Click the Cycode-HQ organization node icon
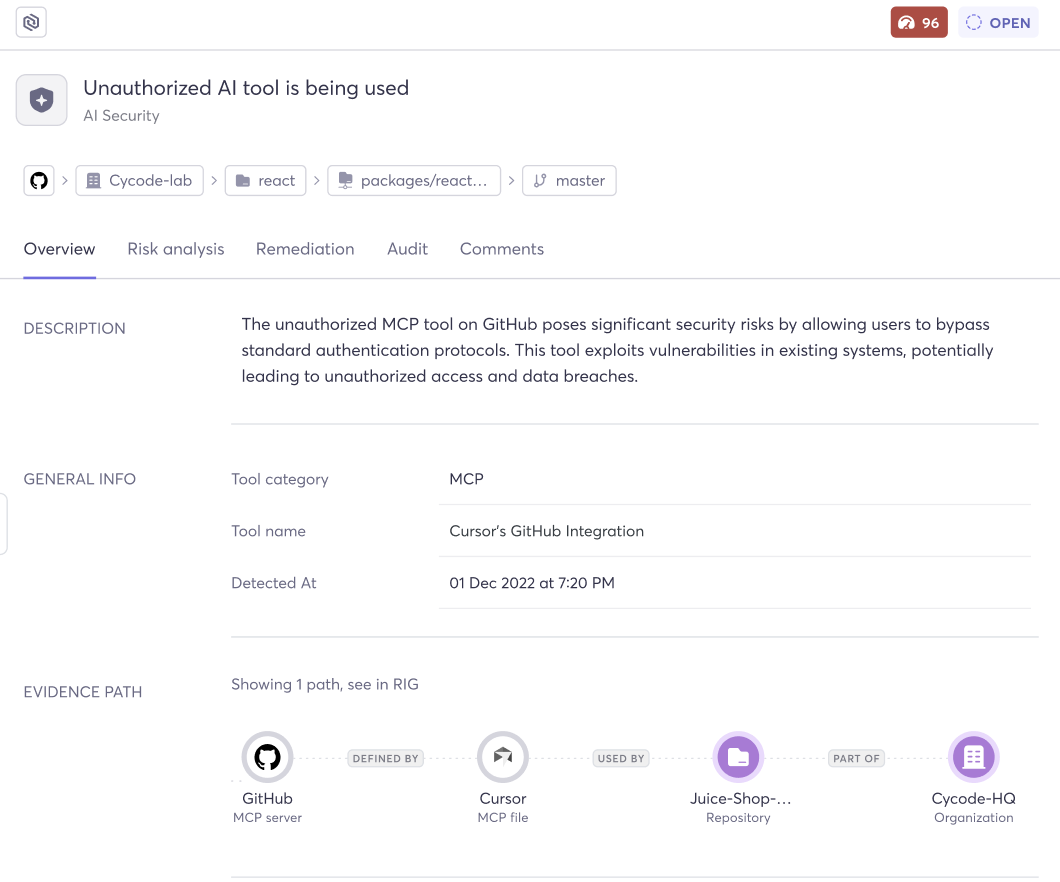The height and width of the screenshot is (882, 1060). tap(973, 757)
